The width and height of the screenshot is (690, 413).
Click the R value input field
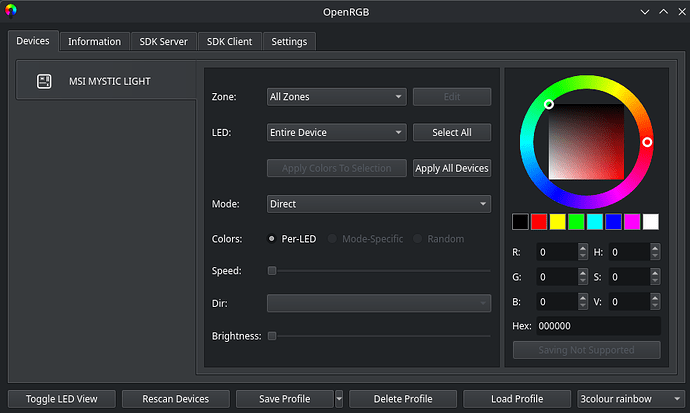pos(557,252)
